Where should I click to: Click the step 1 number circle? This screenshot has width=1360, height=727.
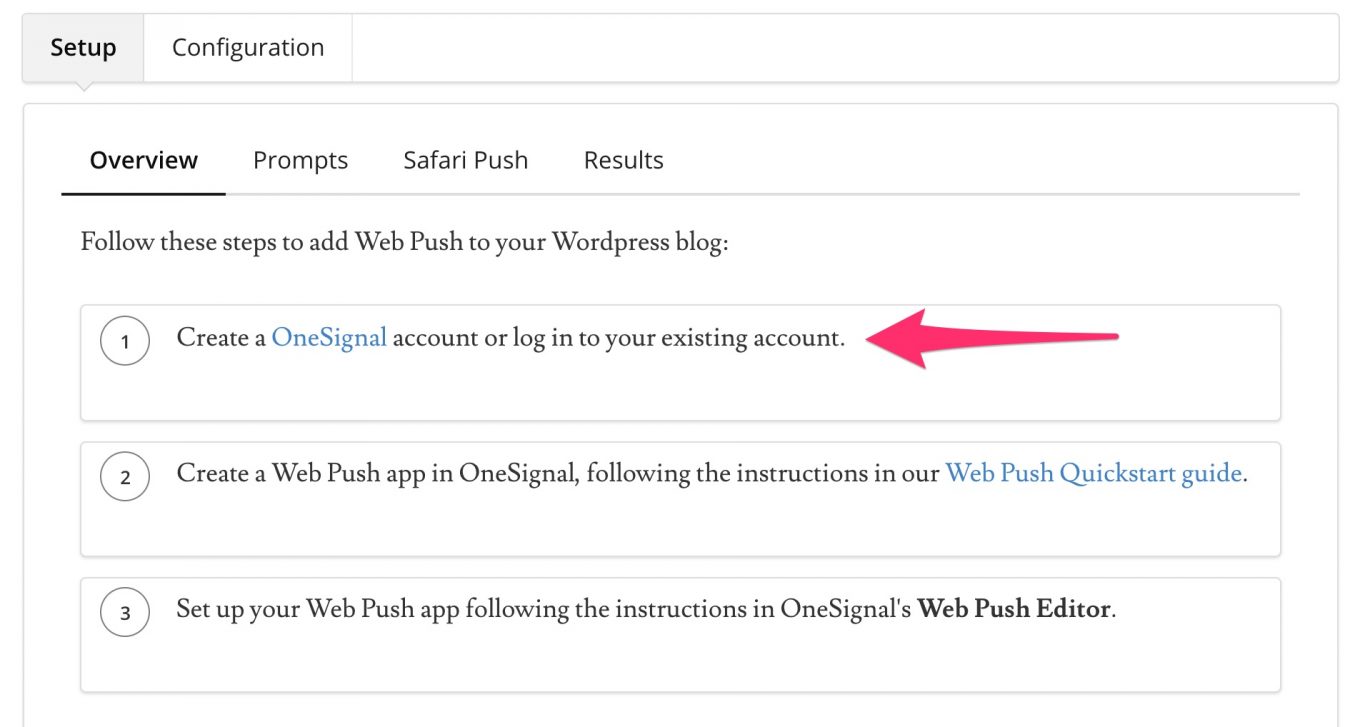(125, 341)
